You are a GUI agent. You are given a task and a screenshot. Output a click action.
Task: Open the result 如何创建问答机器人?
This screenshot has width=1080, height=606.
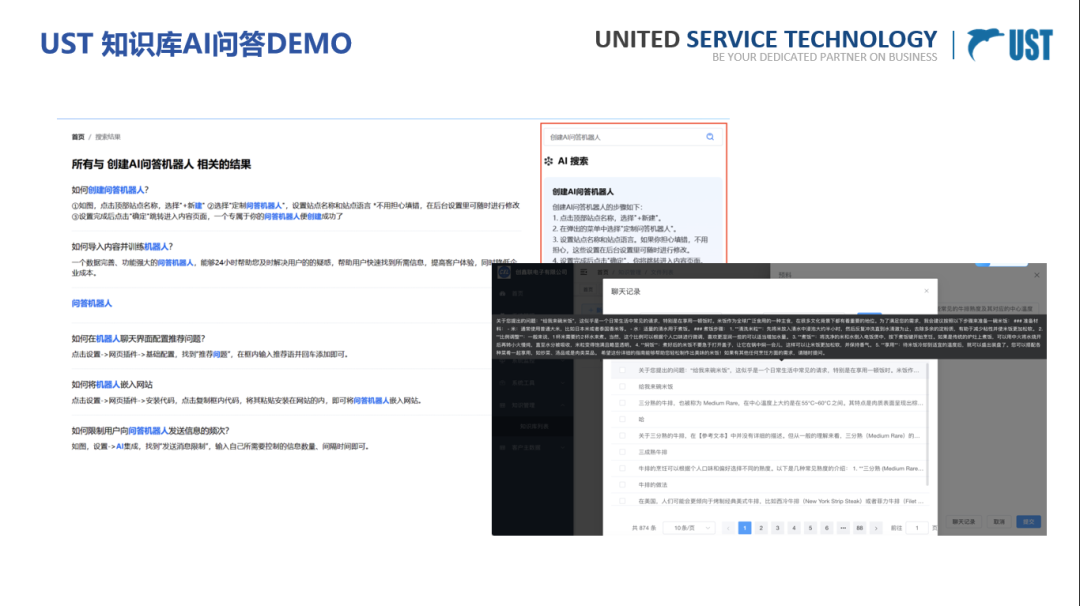tap(110, 190)
